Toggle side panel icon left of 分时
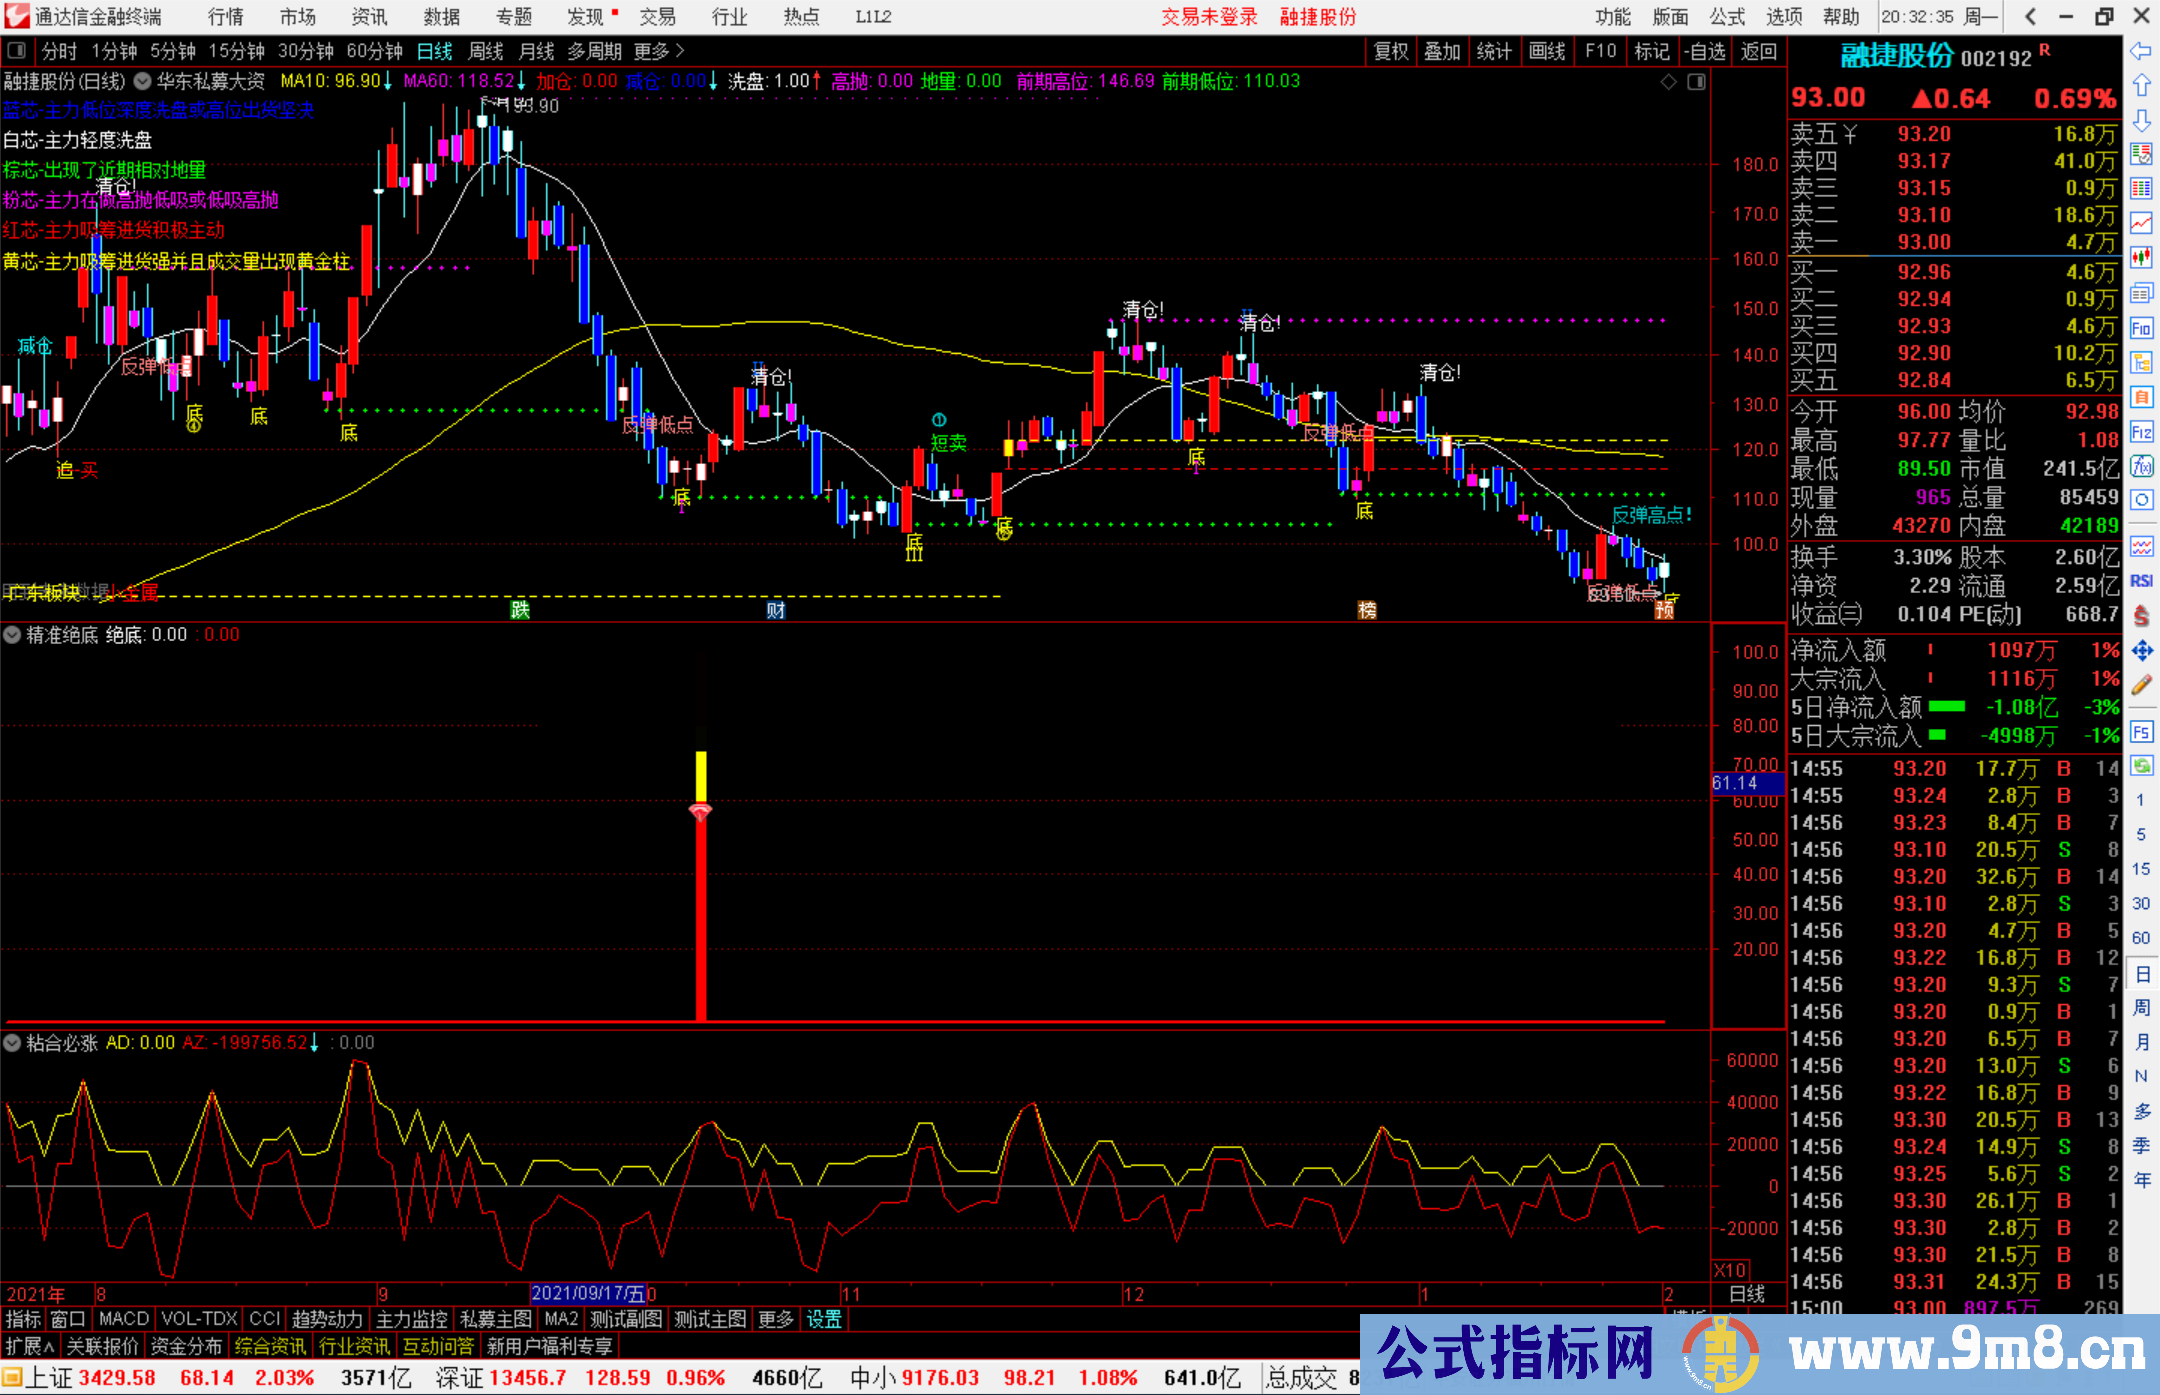The height and width of the screenshot is (1395, 2160). [17, 51]
